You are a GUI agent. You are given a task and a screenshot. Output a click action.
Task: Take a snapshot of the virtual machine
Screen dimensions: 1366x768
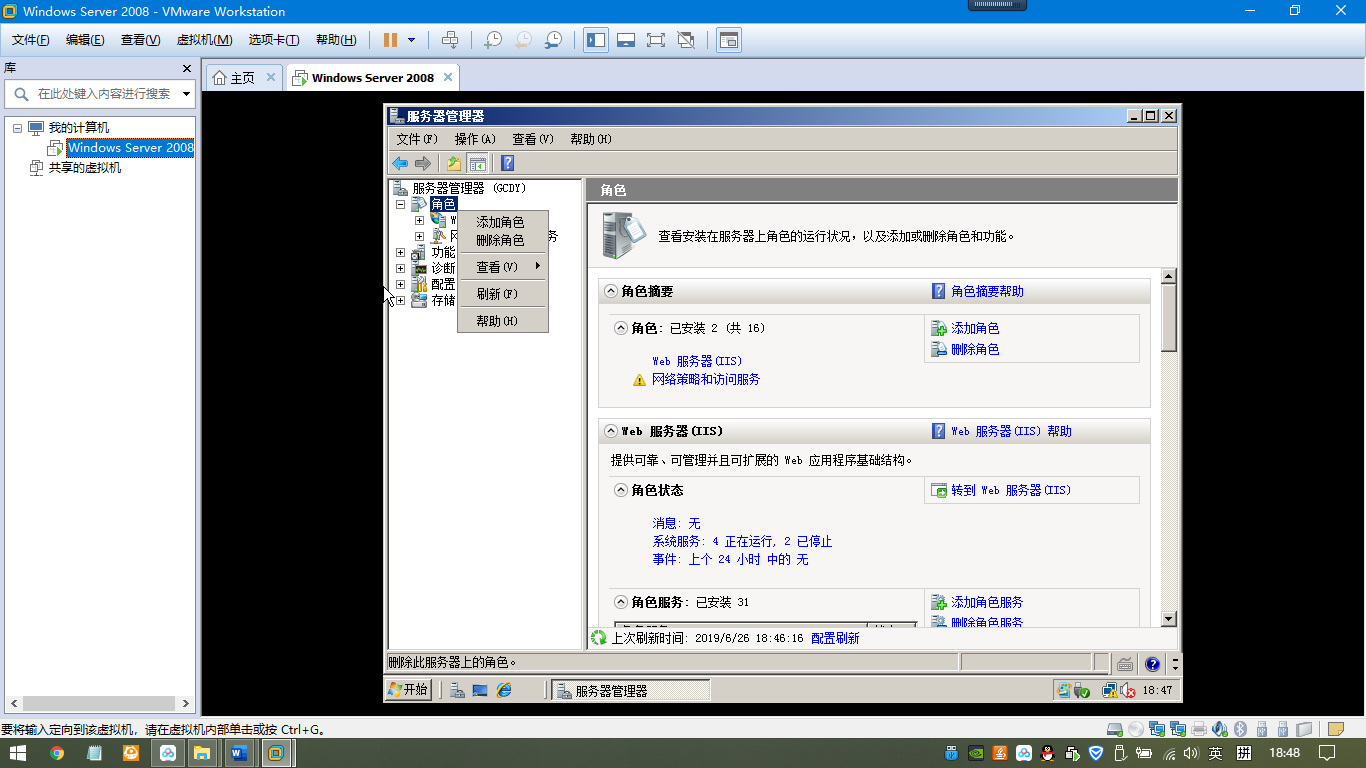tap(492, 40)
